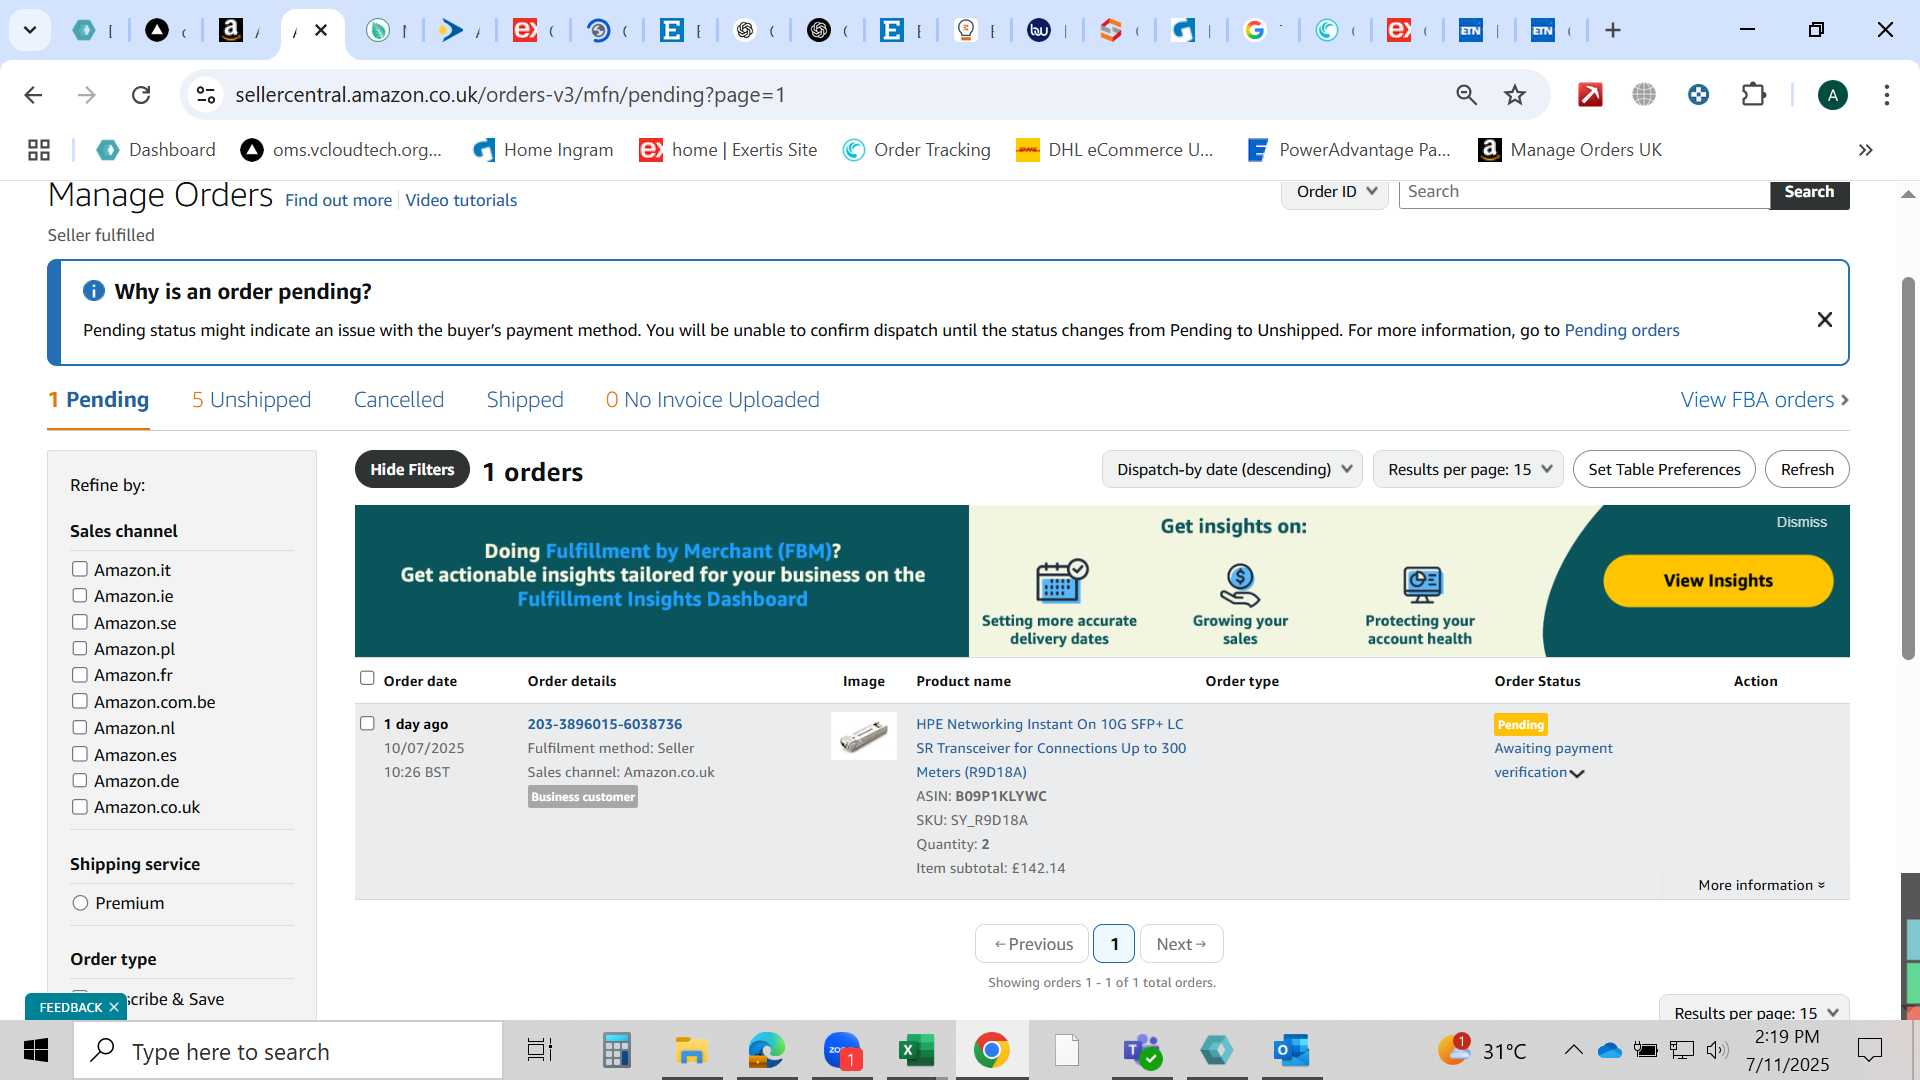
Task: Open the apps grid icon in bookmarks bar
Action: coord(39,150)
